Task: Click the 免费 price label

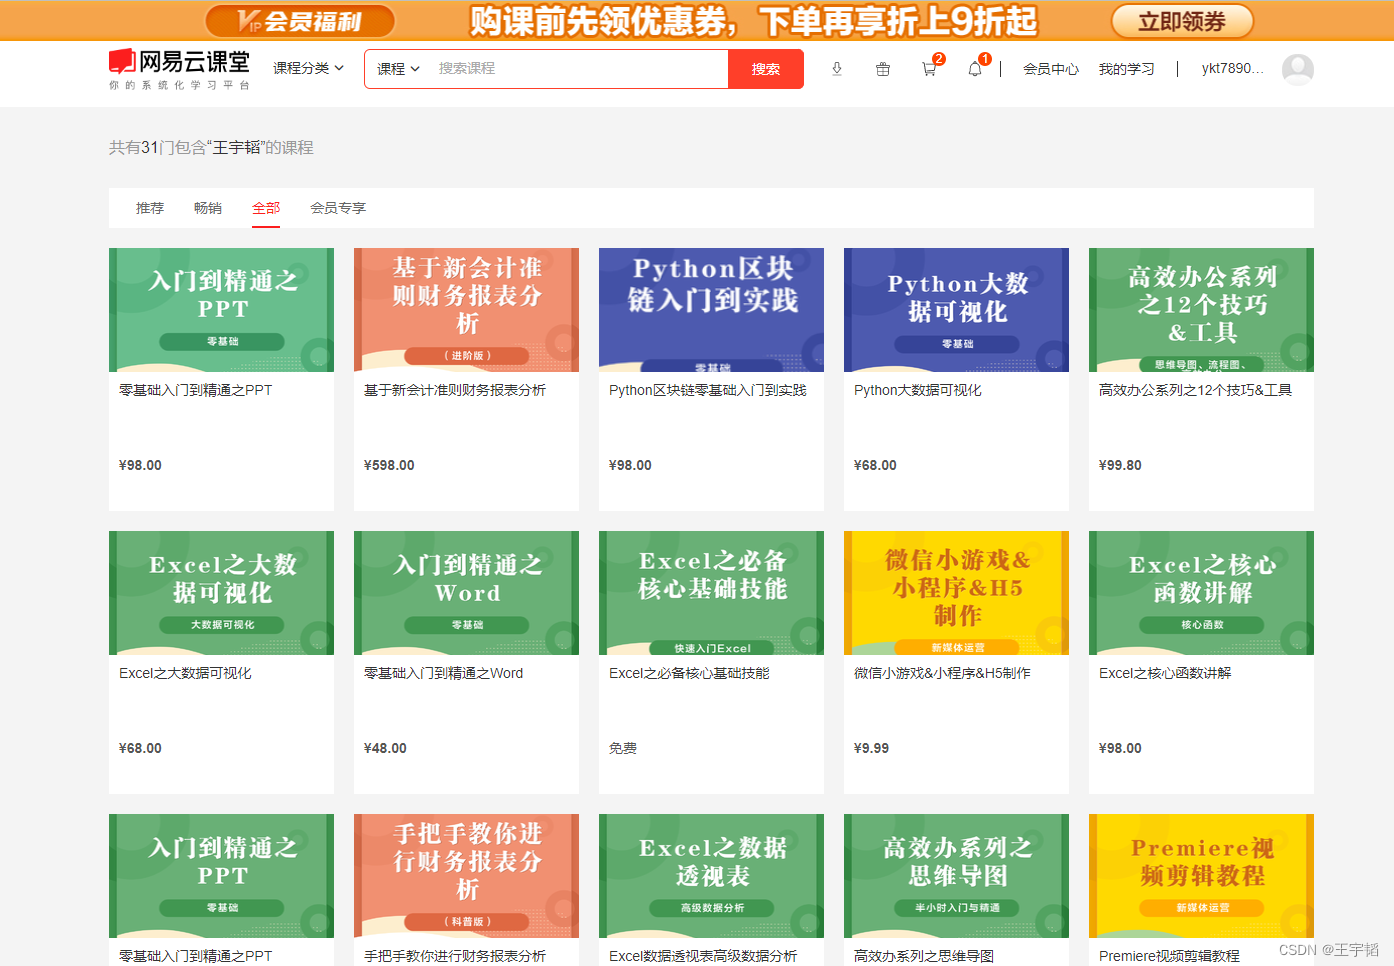Action: click(x=623, y=748)
